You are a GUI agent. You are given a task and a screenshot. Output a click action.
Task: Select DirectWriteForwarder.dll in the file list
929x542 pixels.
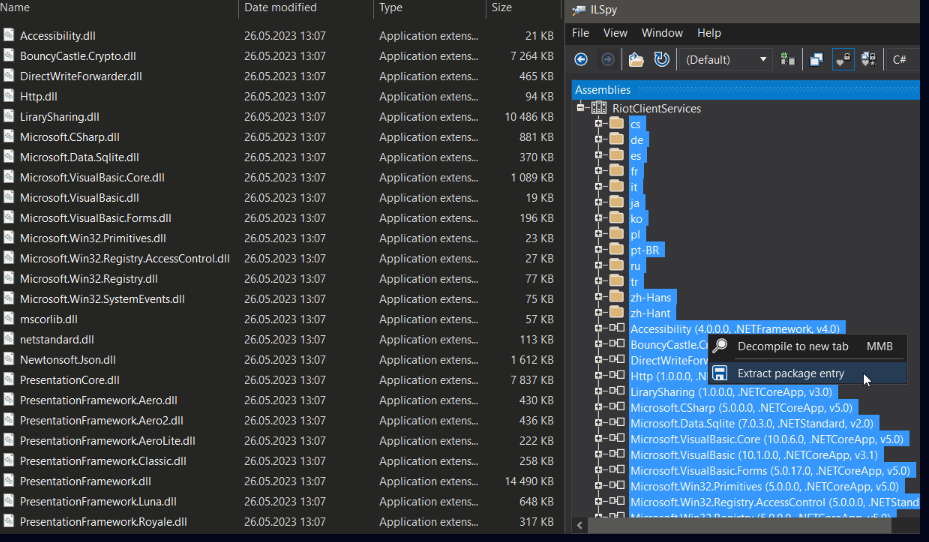[81, 76]
